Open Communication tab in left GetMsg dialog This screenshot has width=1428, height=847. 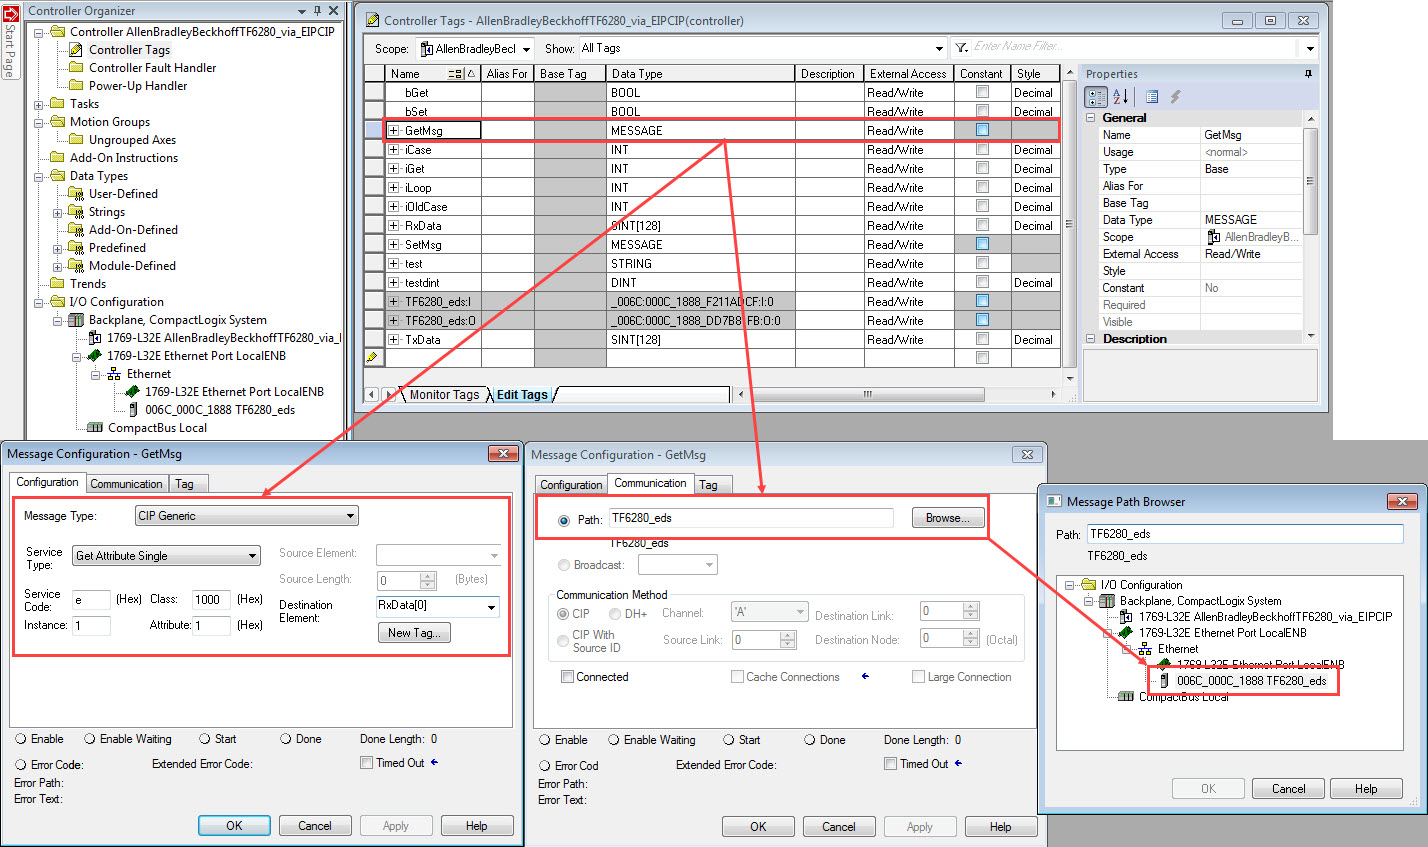point(126,484)
